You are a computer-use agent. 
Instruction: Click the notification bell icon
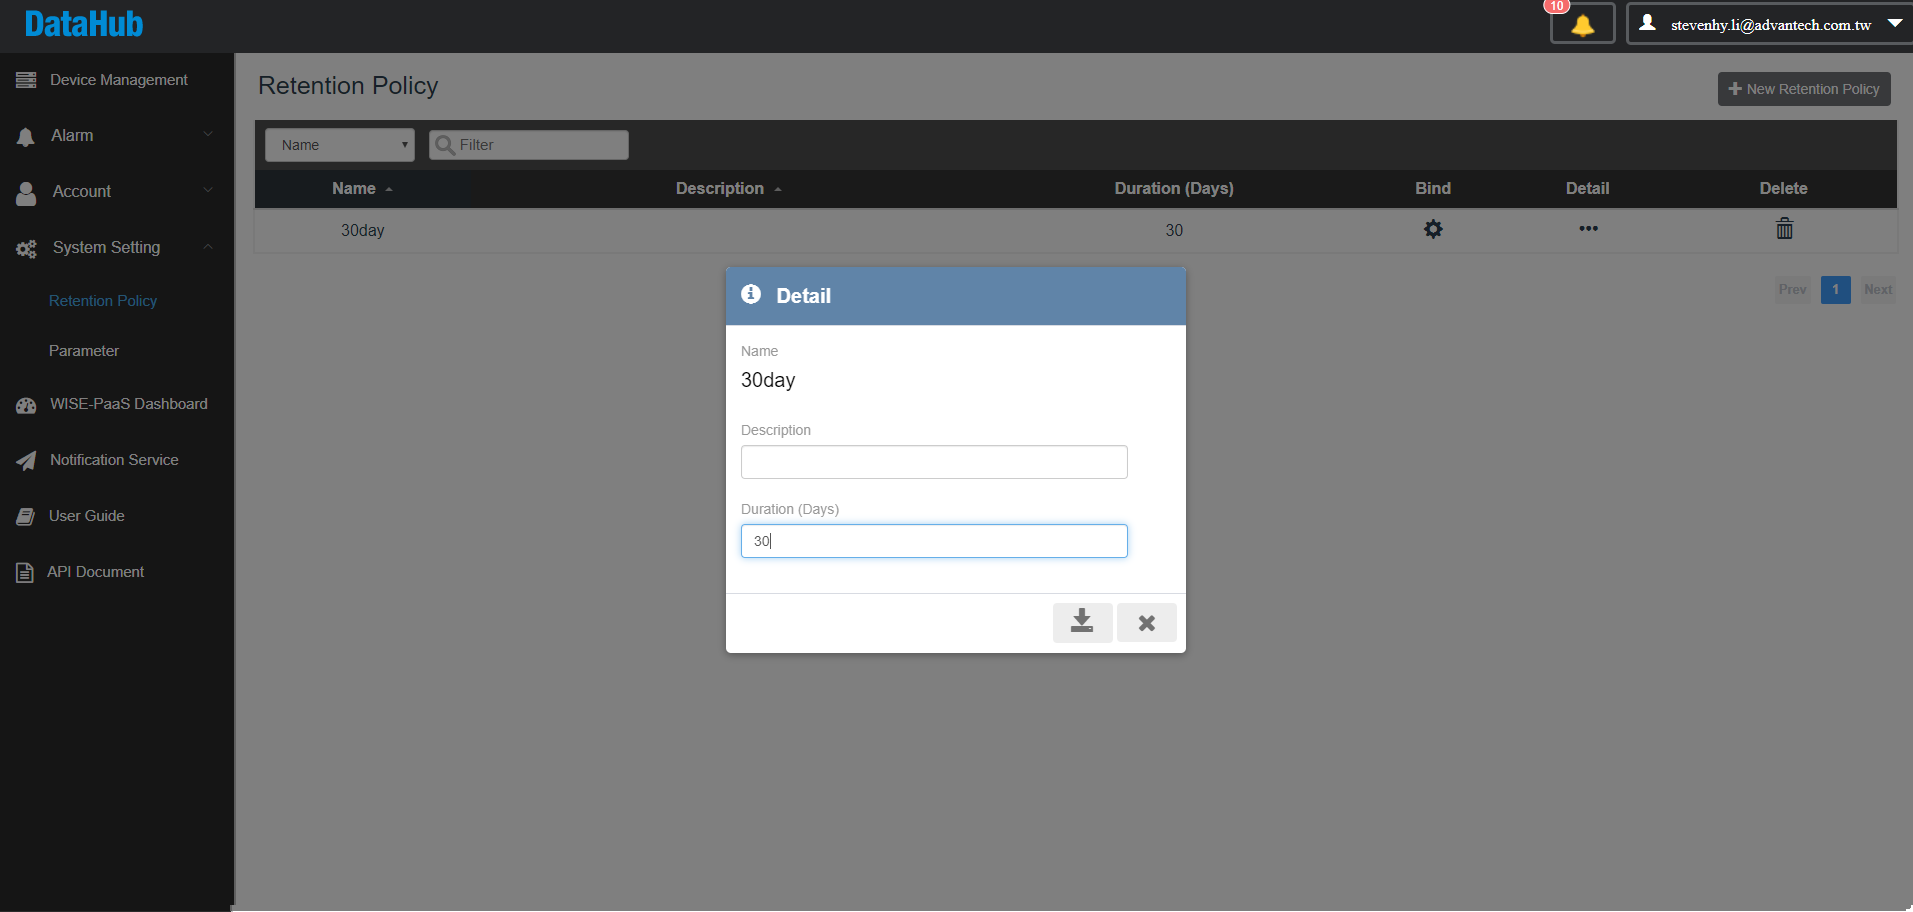coord(1582,25)
